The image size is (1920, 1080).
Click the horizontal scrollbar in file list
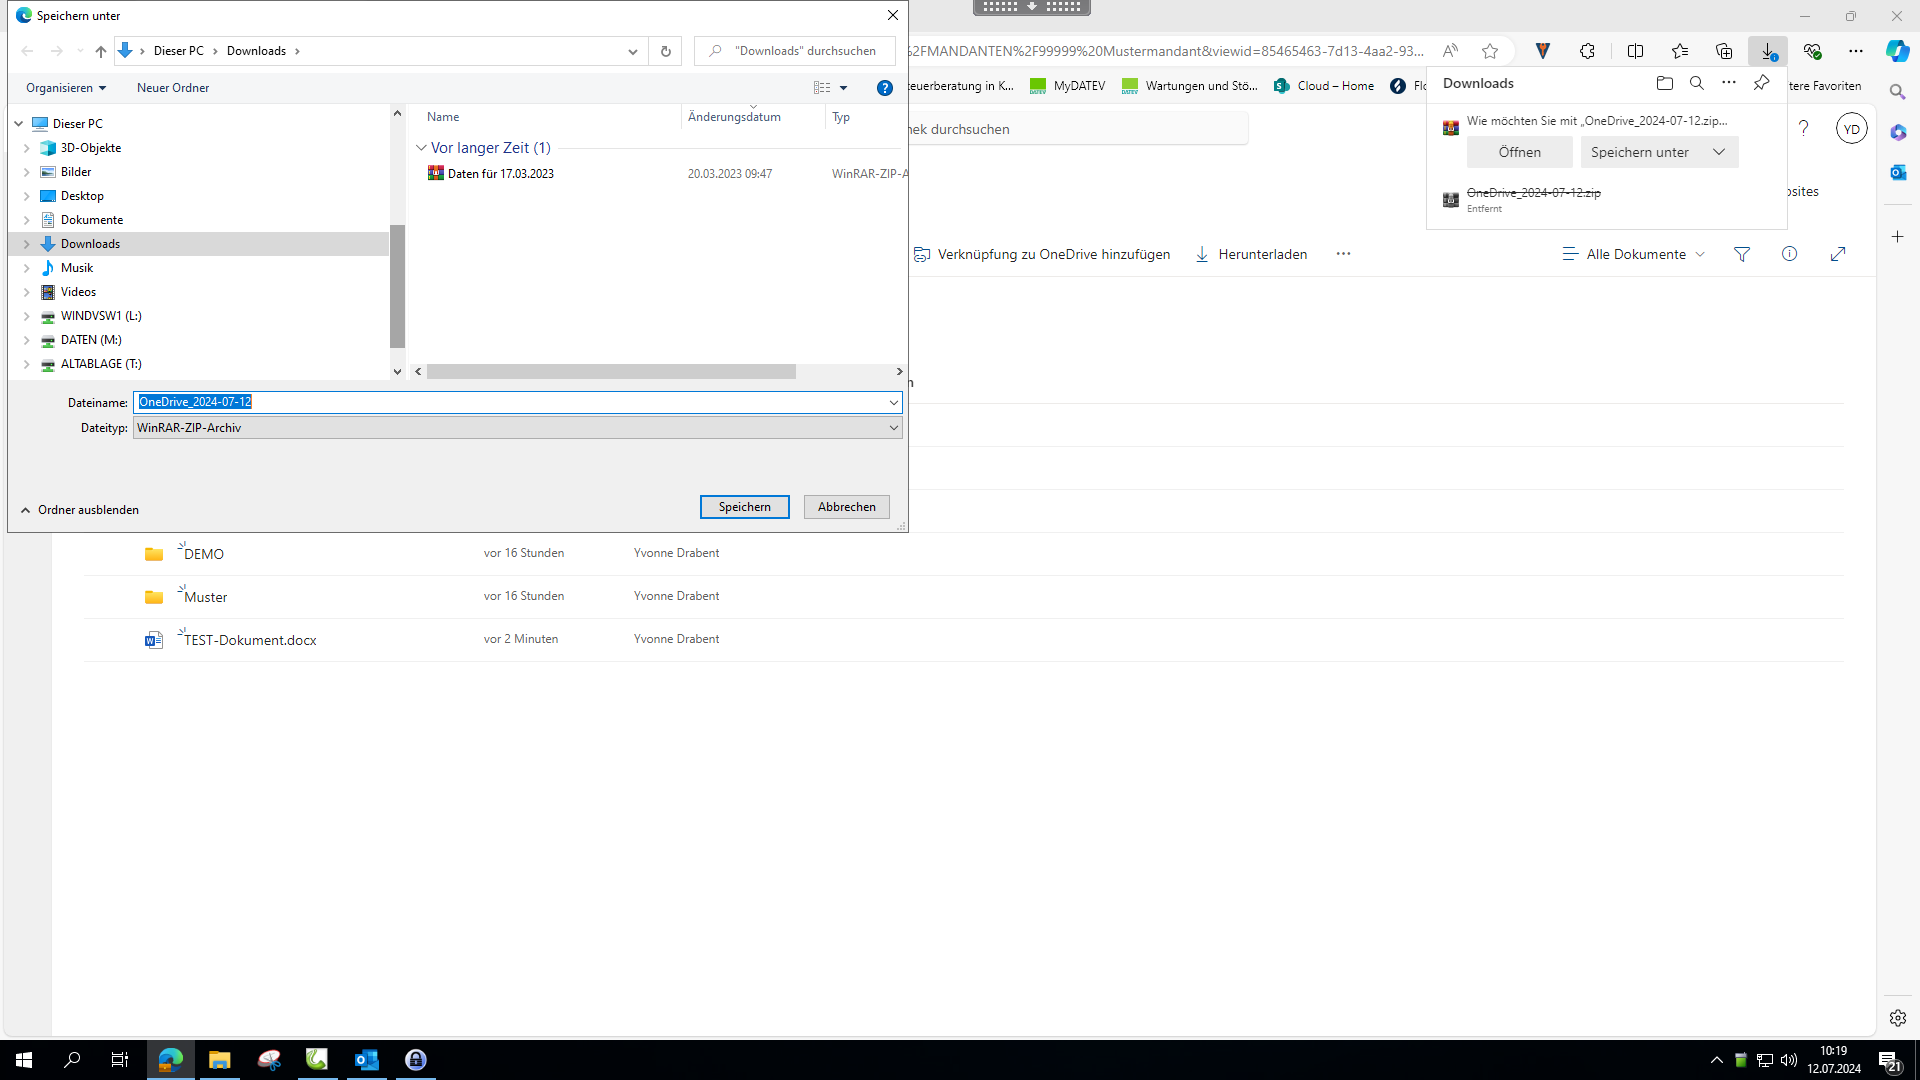[x=610, y=372]
